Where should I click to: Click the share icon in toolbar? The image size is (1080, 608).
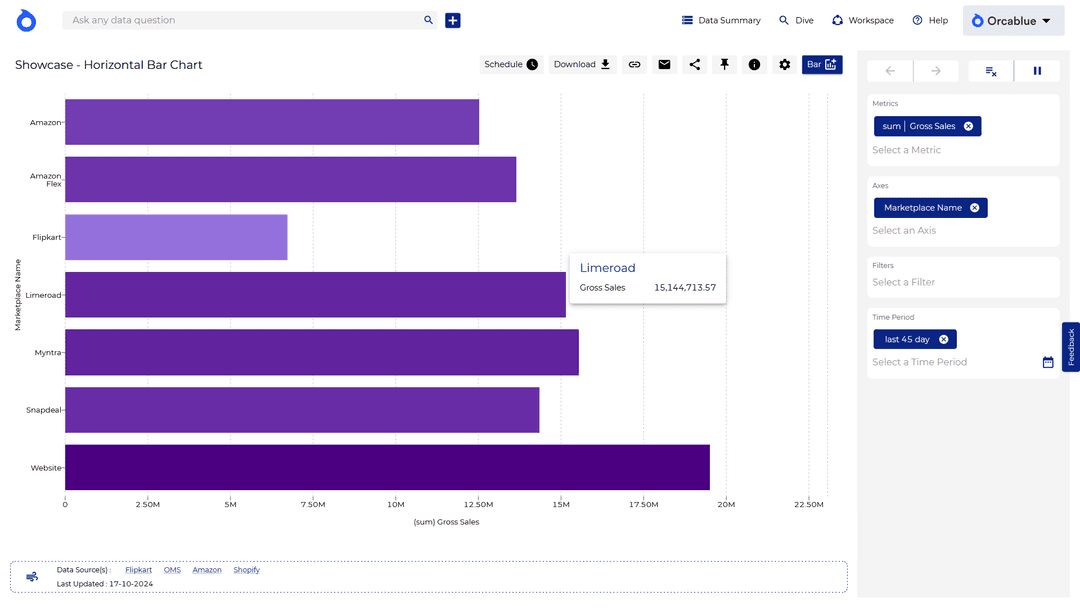point(695,65)
